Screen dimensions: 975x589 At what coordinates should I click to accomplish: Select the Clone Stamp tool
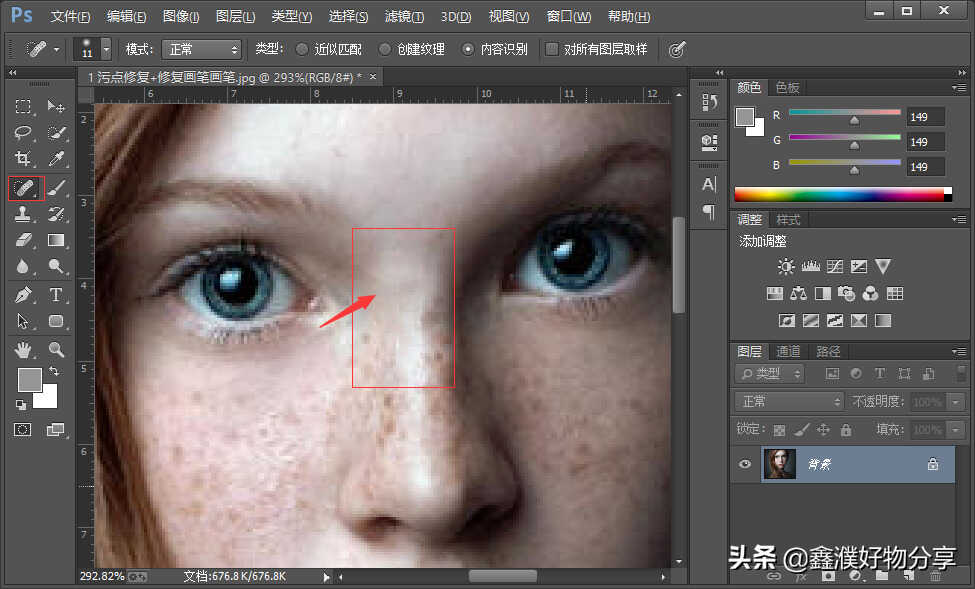[x=23, y=214]
